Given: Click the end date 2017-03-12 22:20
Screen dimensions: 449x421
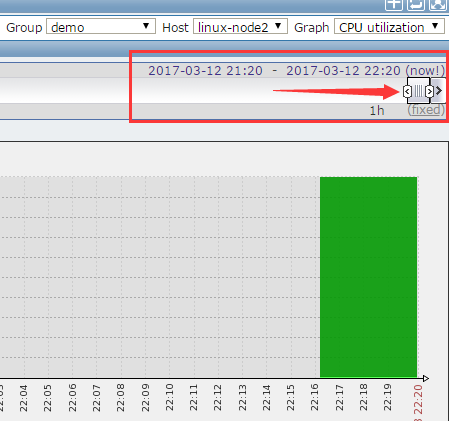Looking at the screenshot, I should click(x=343, y=71).
